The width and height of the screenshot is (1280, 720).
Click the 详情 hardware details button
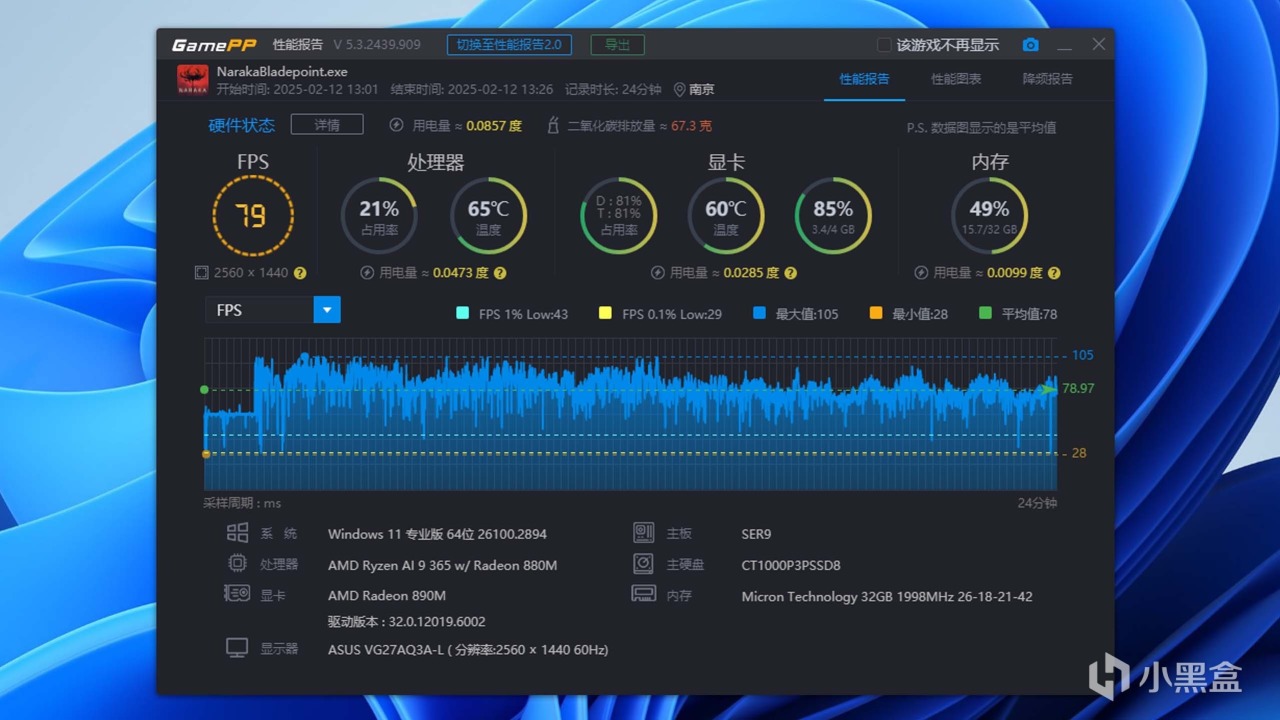coord(326,125)
